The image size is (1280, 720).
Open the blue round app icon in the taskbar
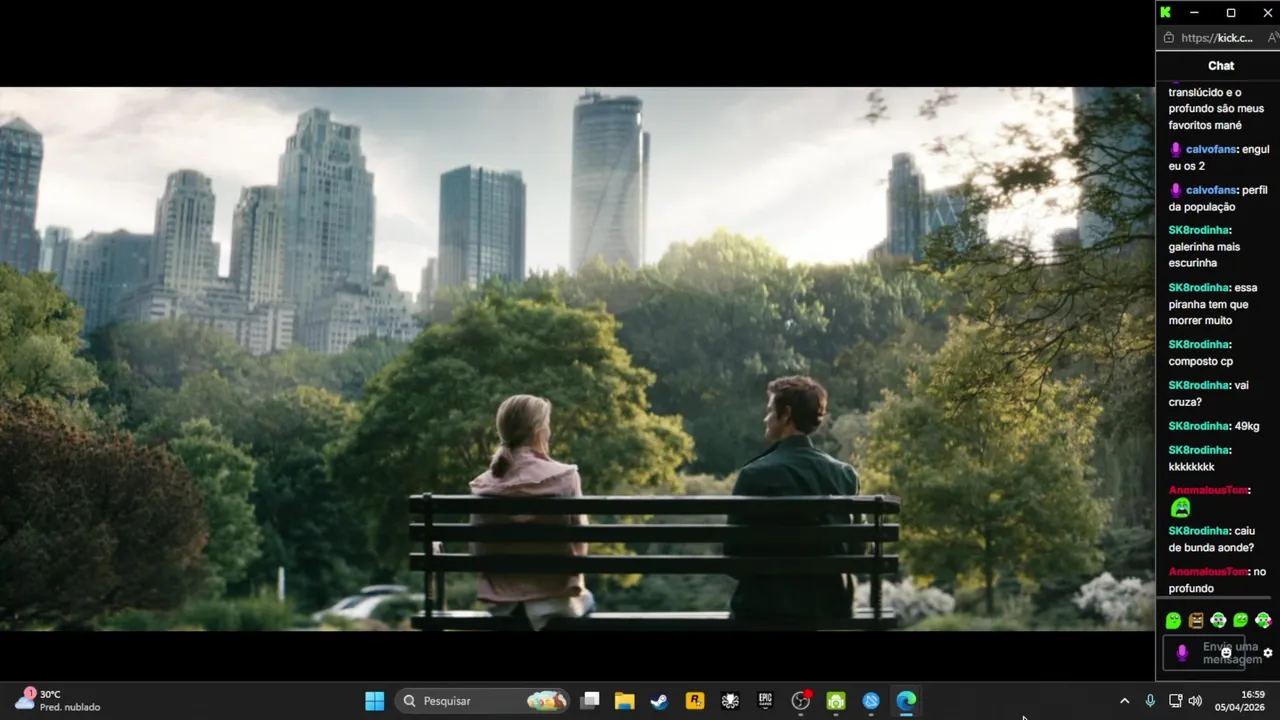pos(871,701)
